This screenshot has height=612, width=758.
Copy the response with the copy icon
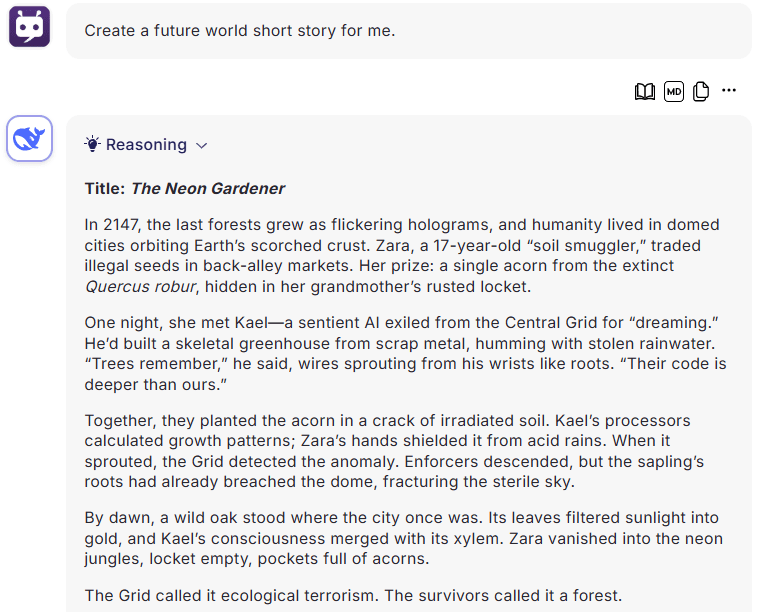point(700,91)
